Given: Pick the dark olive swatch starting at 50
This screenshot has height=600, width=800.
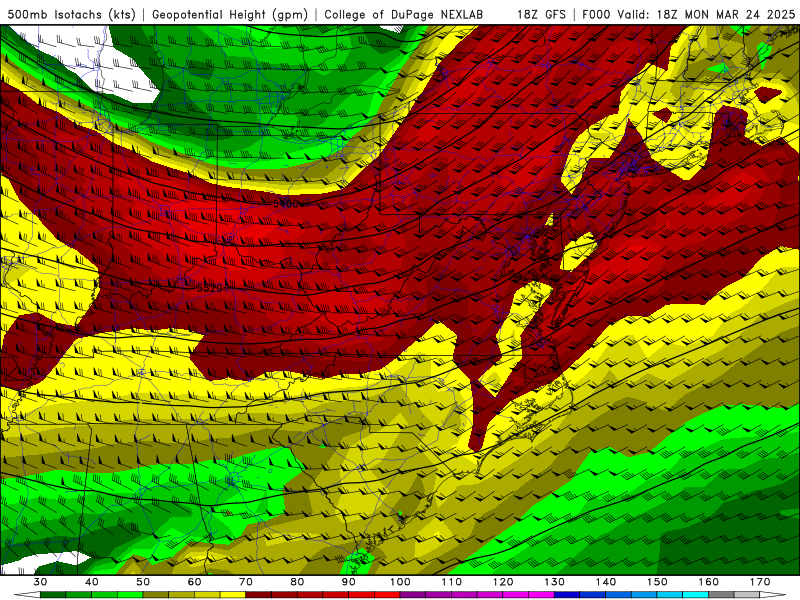Looking at the screenshot, I should 156,594.
